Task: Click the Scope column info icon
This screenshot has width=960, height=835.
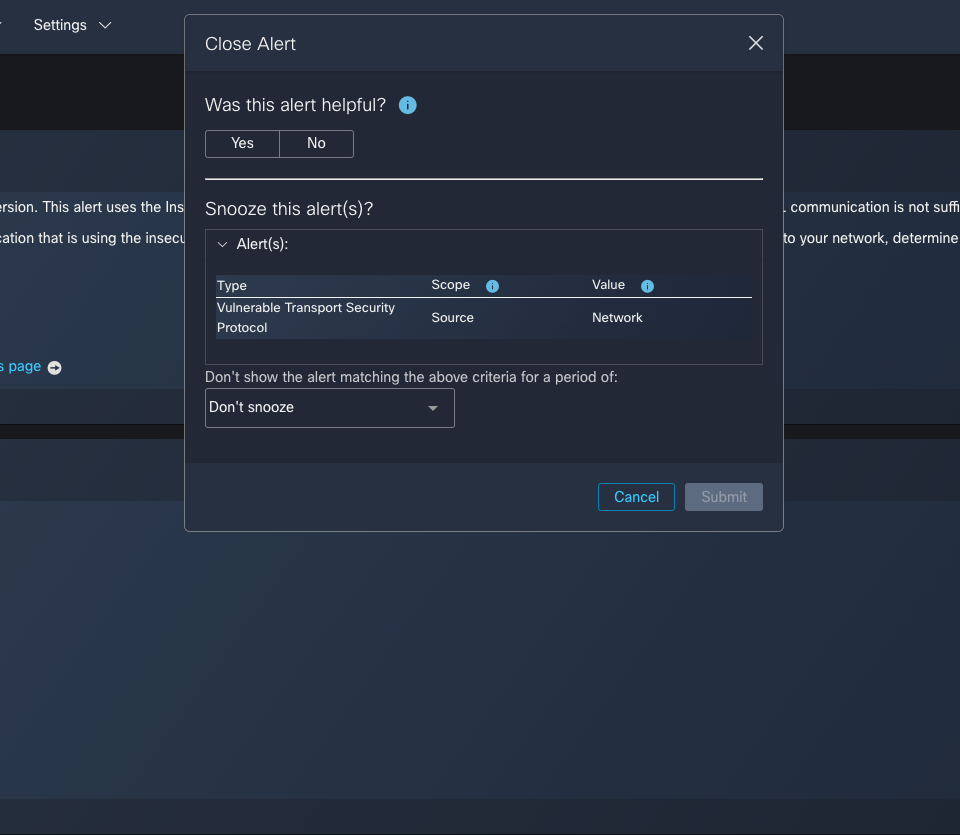Action: [x=492, y=286]
